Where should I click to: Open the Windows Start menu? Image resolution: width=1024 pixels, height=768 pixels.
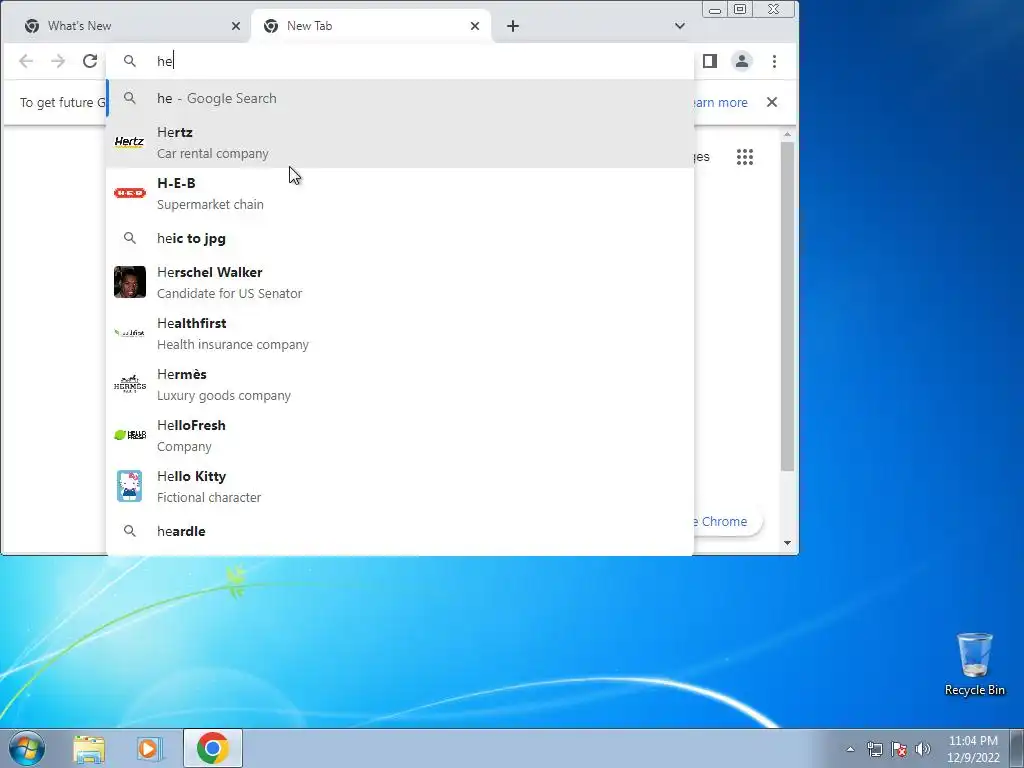pyautogui.click(x=26, y=748)
